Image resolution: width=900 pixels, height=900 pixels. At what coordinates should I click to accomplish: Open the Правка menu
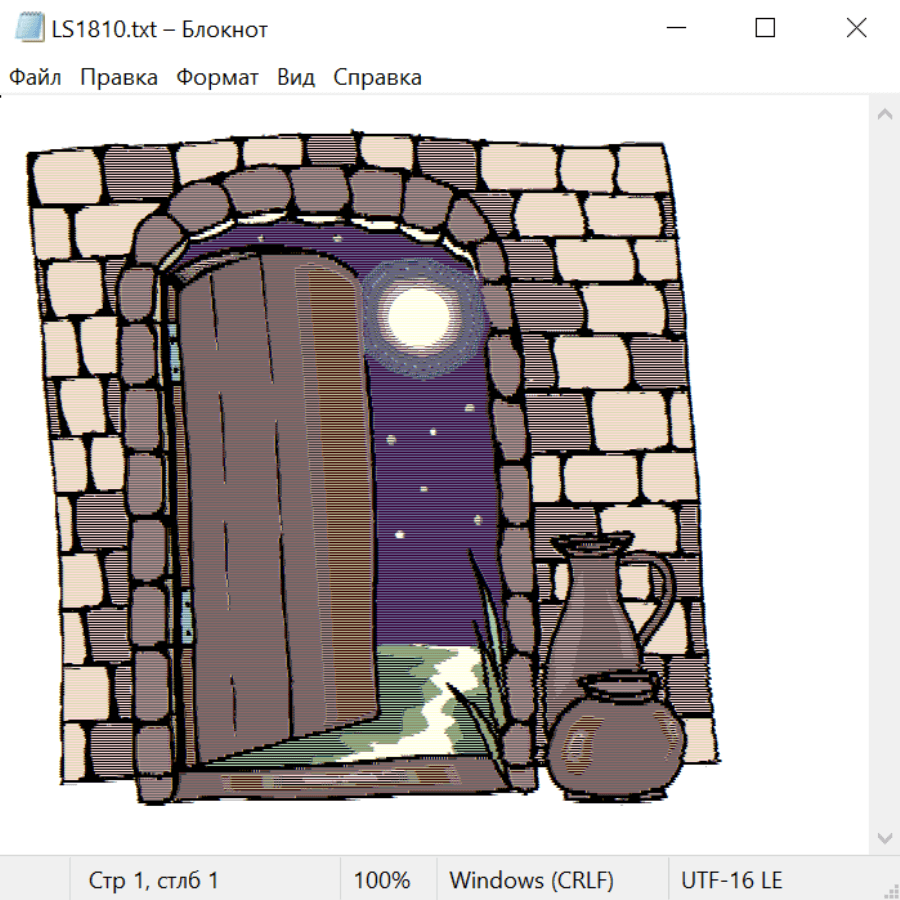118,77
